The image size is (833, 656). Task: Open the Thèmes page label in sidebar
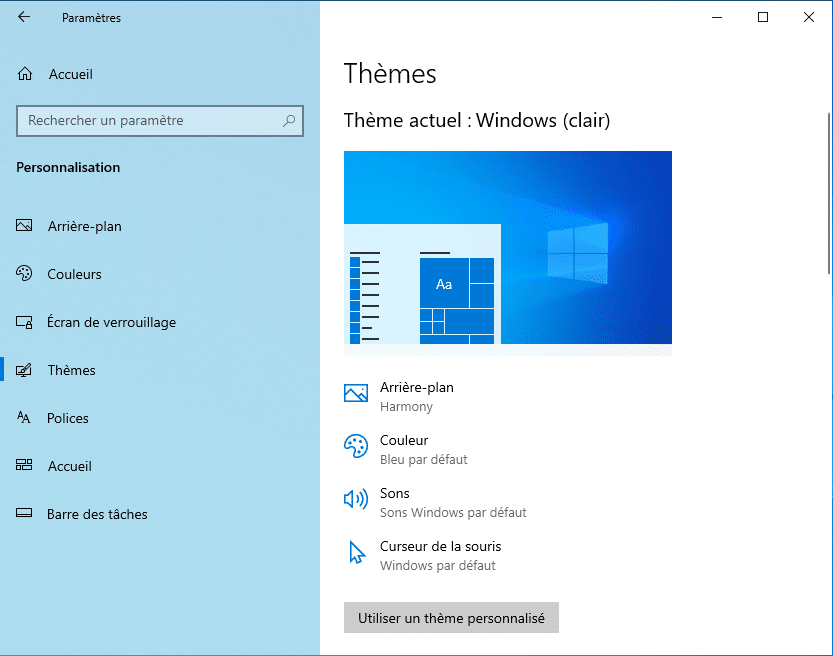click(72, 370)
